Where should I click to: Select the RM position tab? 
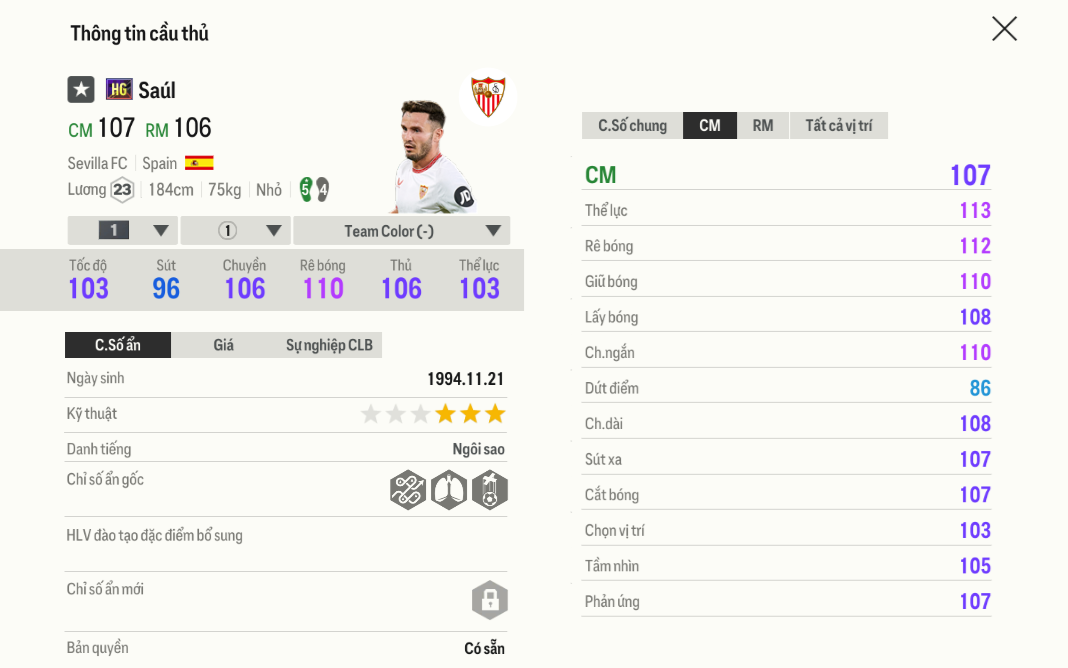pos(763,125)
